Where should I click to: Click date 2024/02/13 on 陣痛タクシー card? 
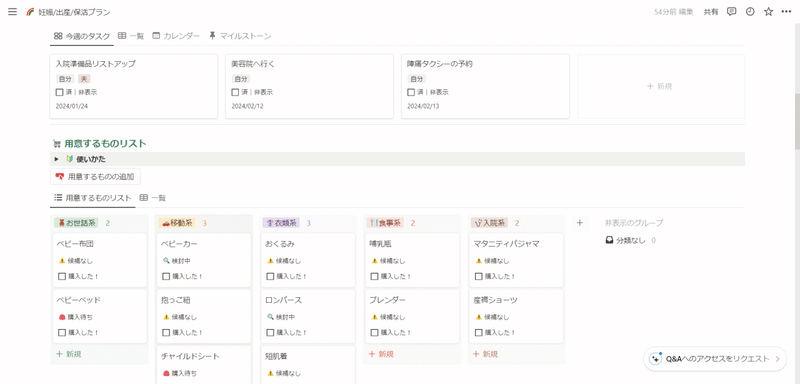(x=423, y=106)
